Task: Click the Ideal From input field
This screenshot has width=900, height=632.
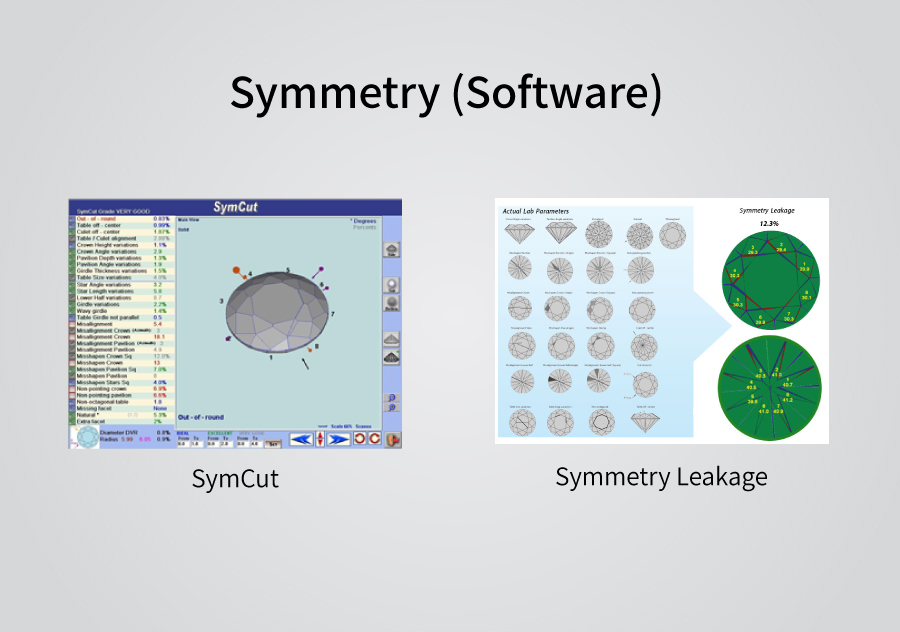Action: click(x=183, y=443)
